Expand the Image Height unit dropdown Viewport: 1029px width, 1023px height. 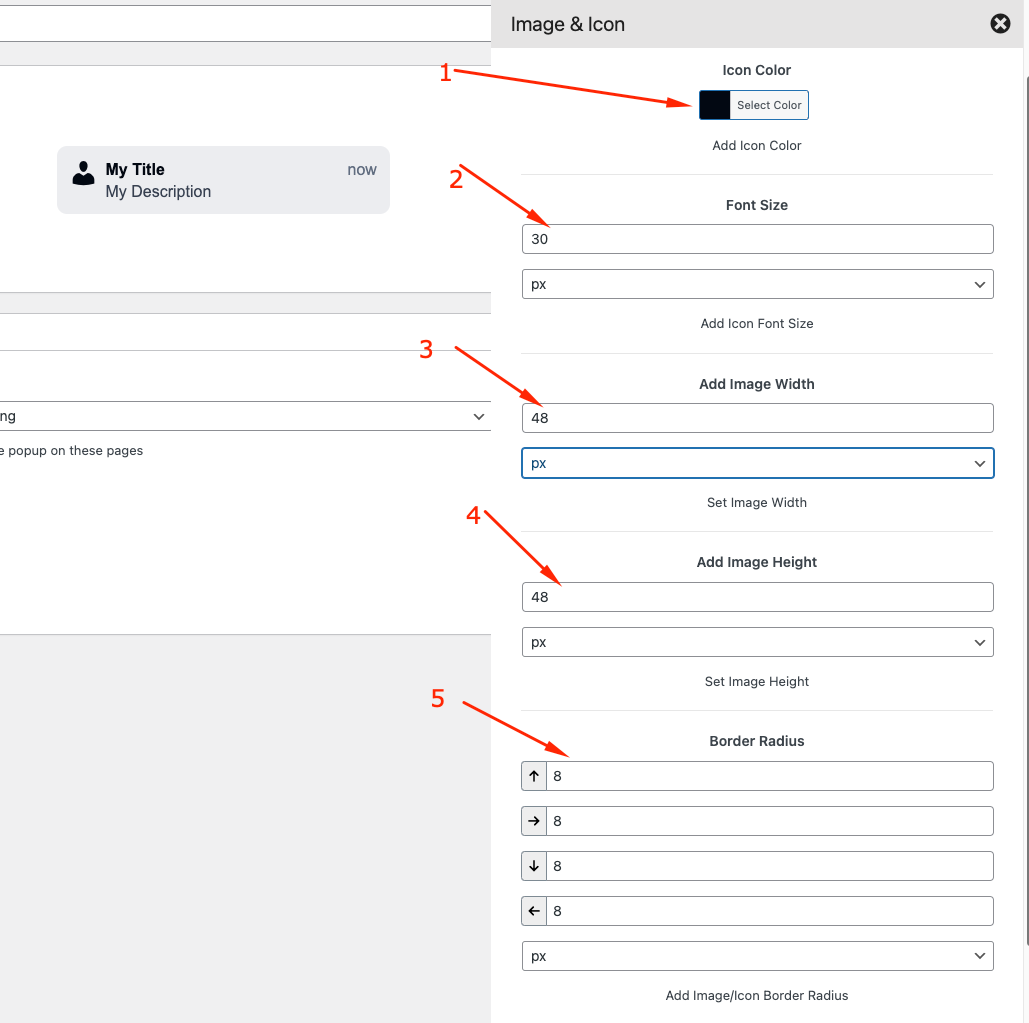757,642
